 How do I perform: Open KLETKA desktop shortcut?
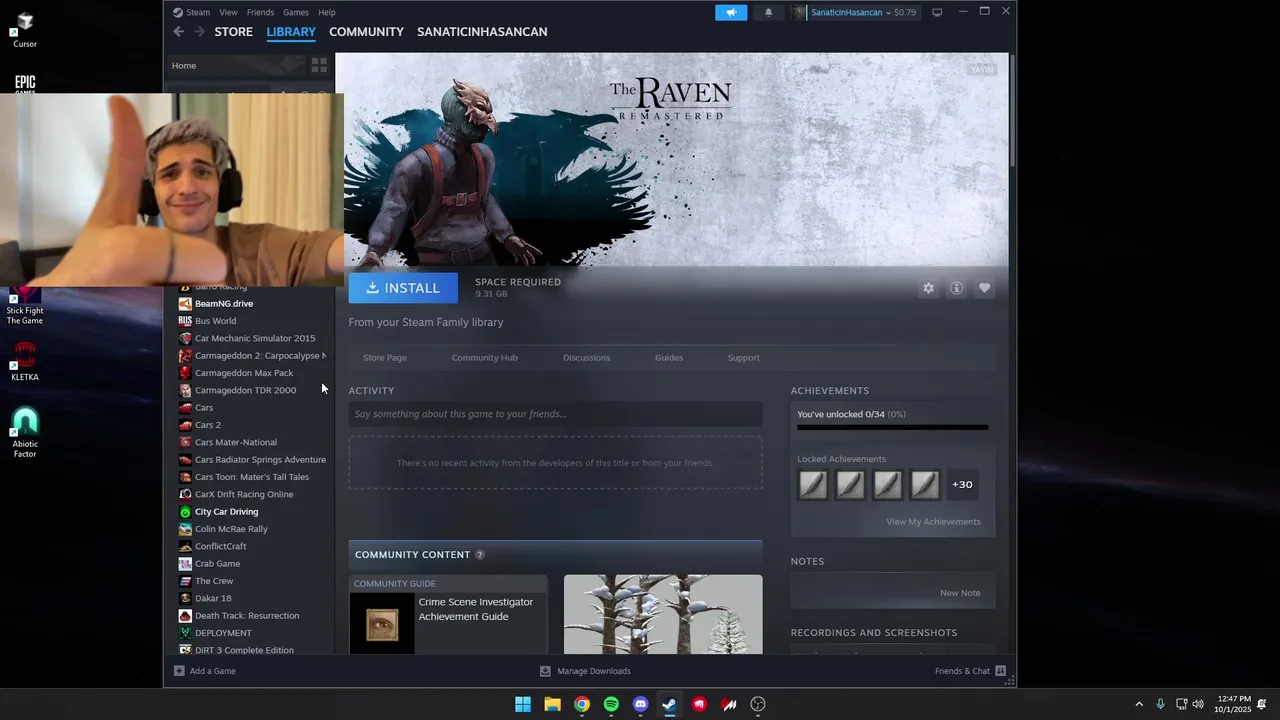(25, 362)
